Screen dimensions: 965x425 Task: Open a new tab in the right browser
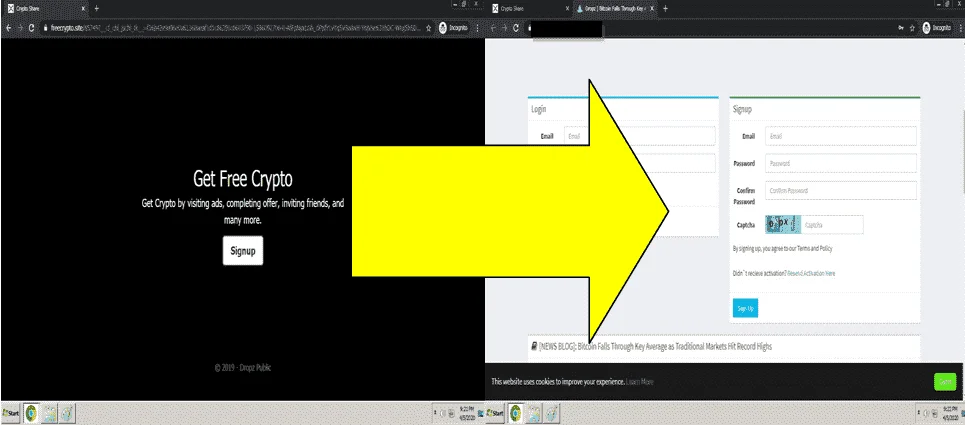[665, 9]
